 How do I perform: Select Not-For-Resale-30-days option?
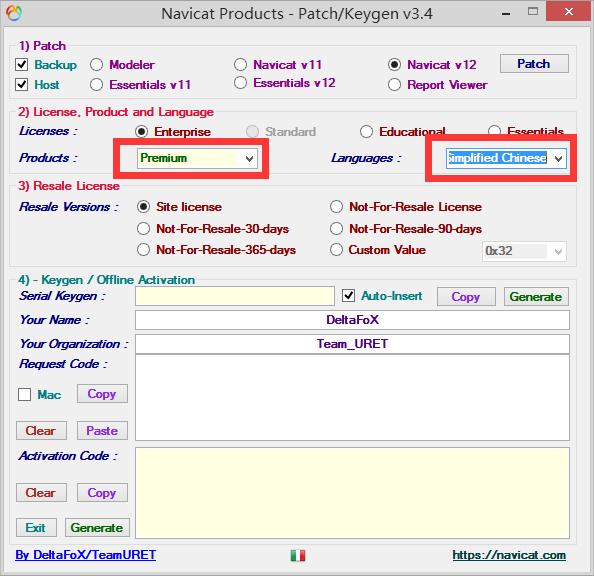(144, 229)
